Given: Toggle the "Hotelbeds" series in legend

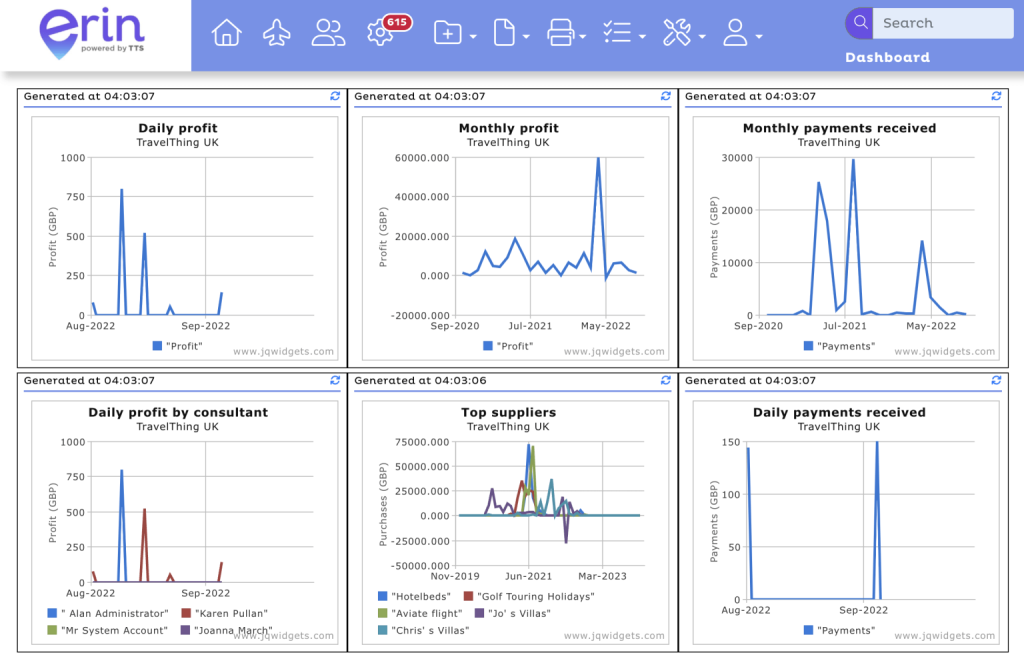Looking at the screenshot, I should pos(430,596).
